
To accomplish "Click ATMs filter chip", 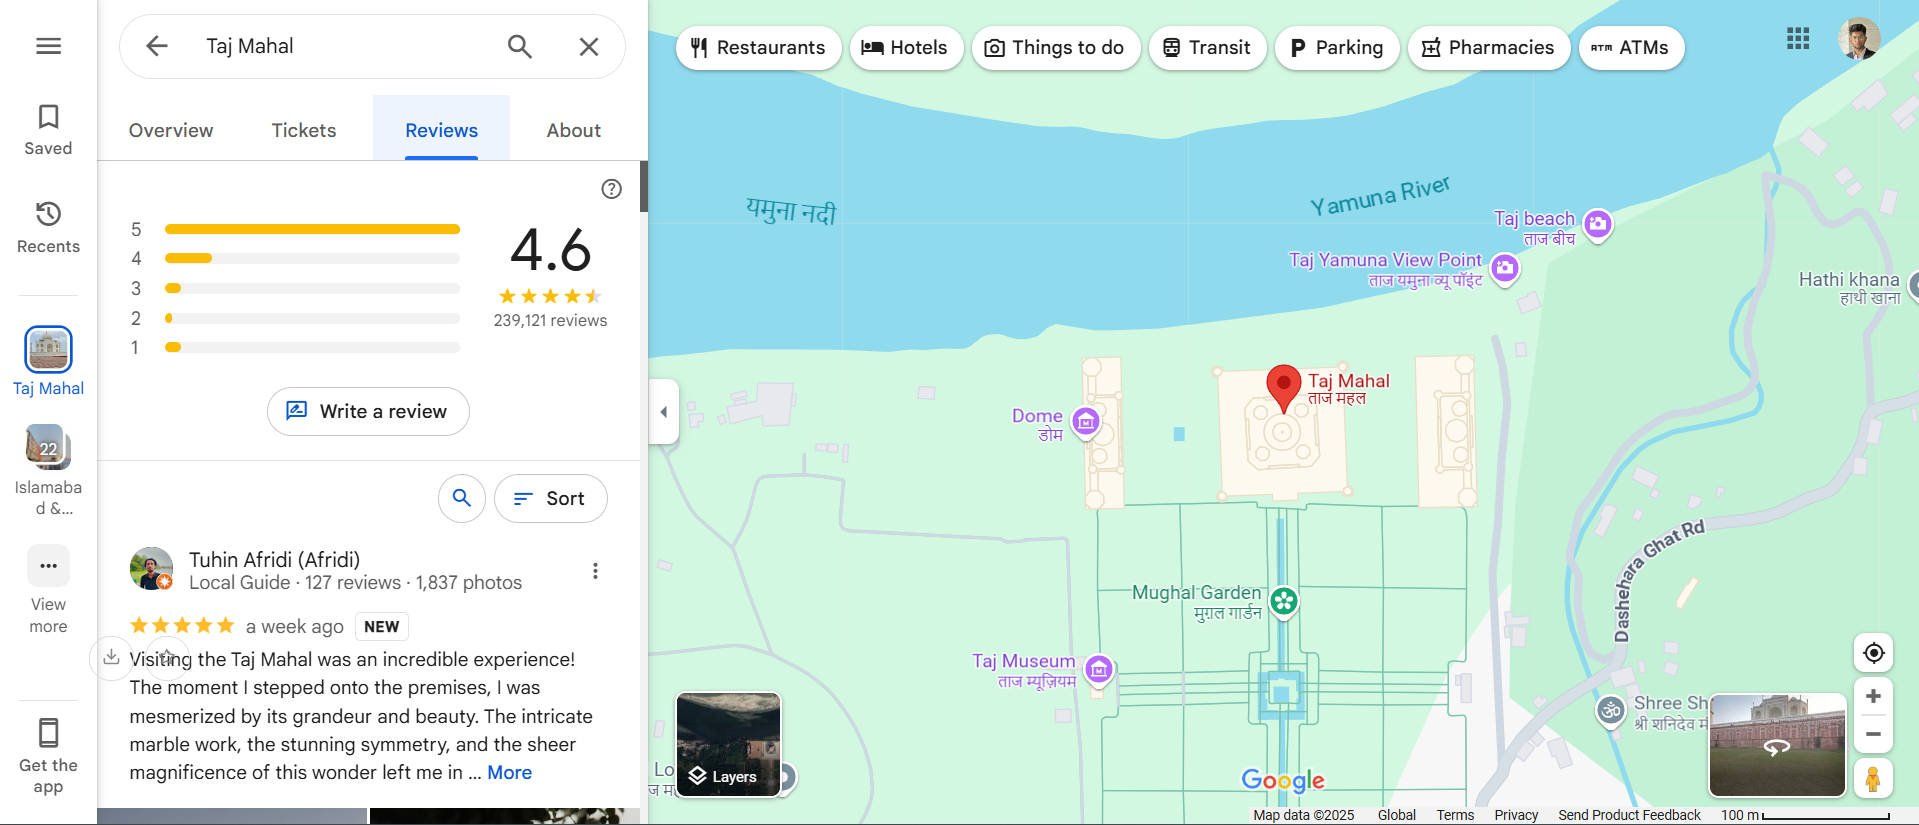I will coord(1631,47).
